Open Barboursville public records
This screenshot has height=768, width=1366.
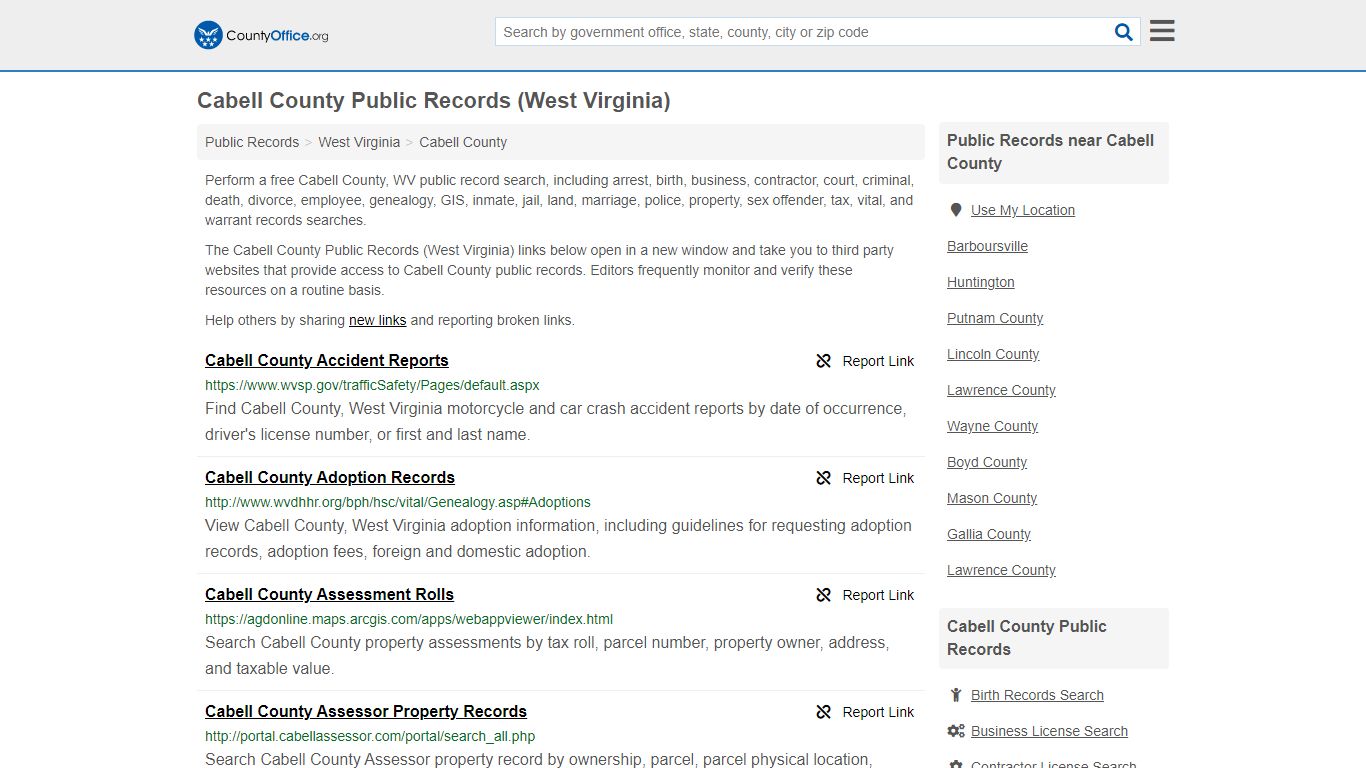(987, 246)
